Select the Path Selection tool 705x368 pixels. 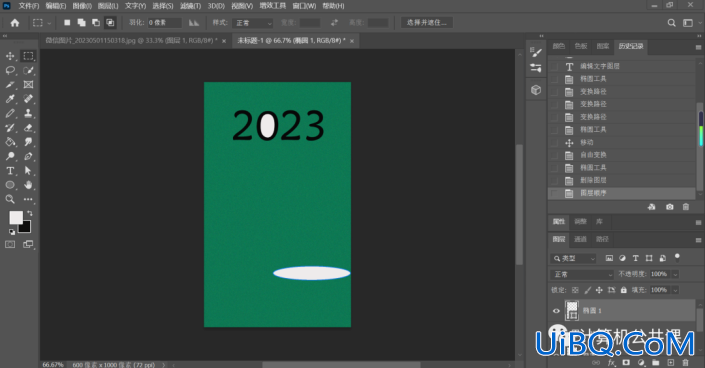pos(28,171)
